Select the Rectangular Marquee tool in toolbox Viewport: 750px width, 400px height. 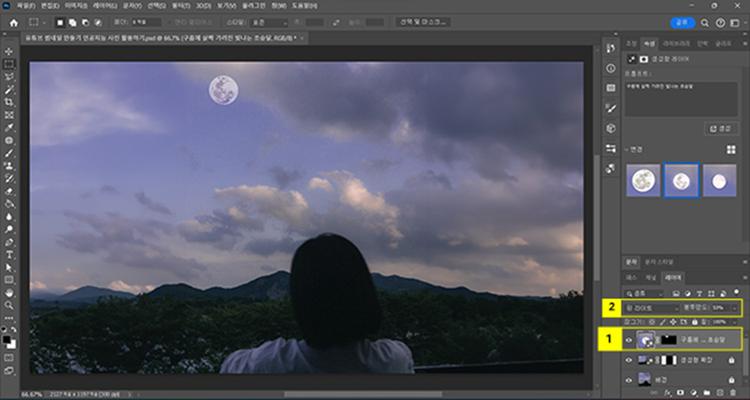pyautogui.click(x=9, y=64)
